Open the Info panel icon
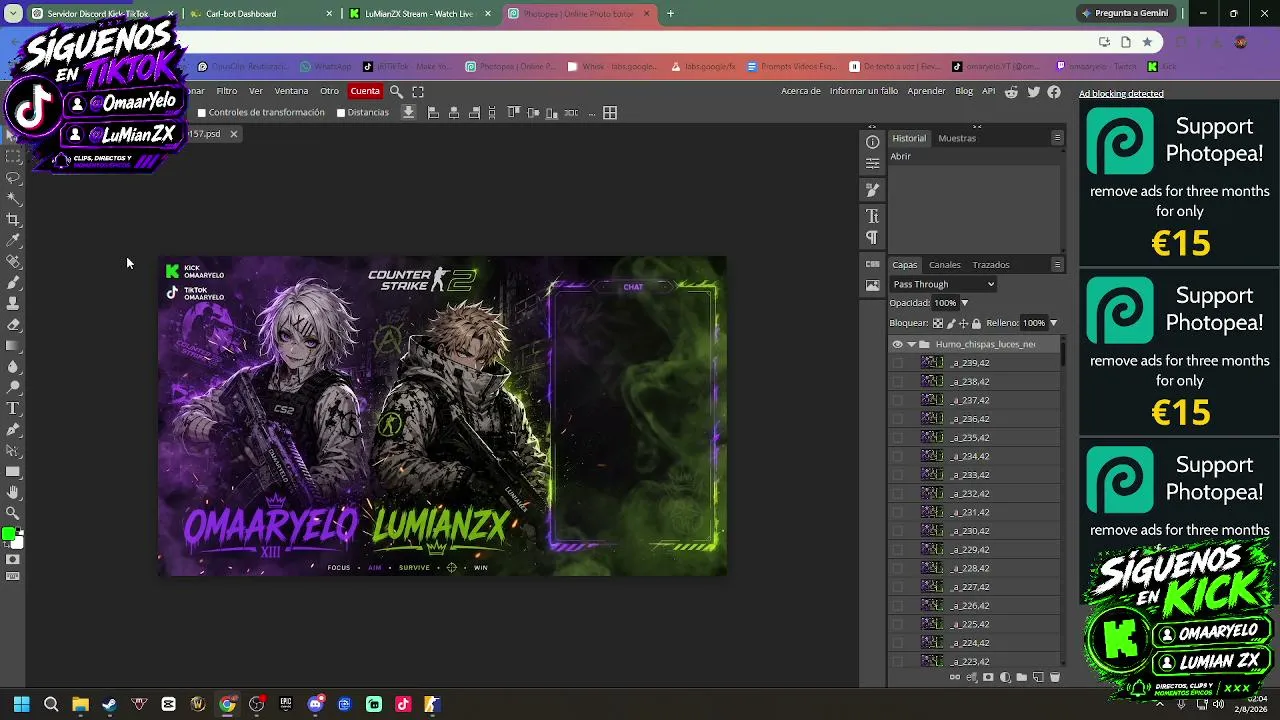1280x720 pixels. pyautogui.click(x=873, y=142)
